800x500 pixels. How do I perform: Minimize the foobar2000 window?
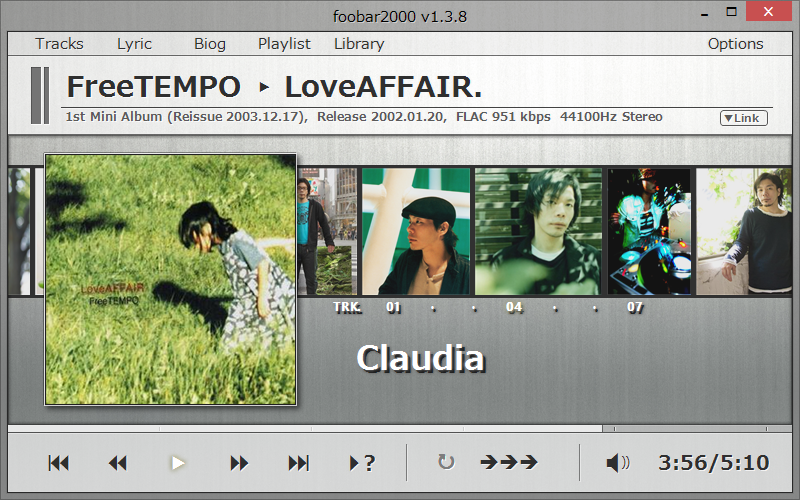705,14
